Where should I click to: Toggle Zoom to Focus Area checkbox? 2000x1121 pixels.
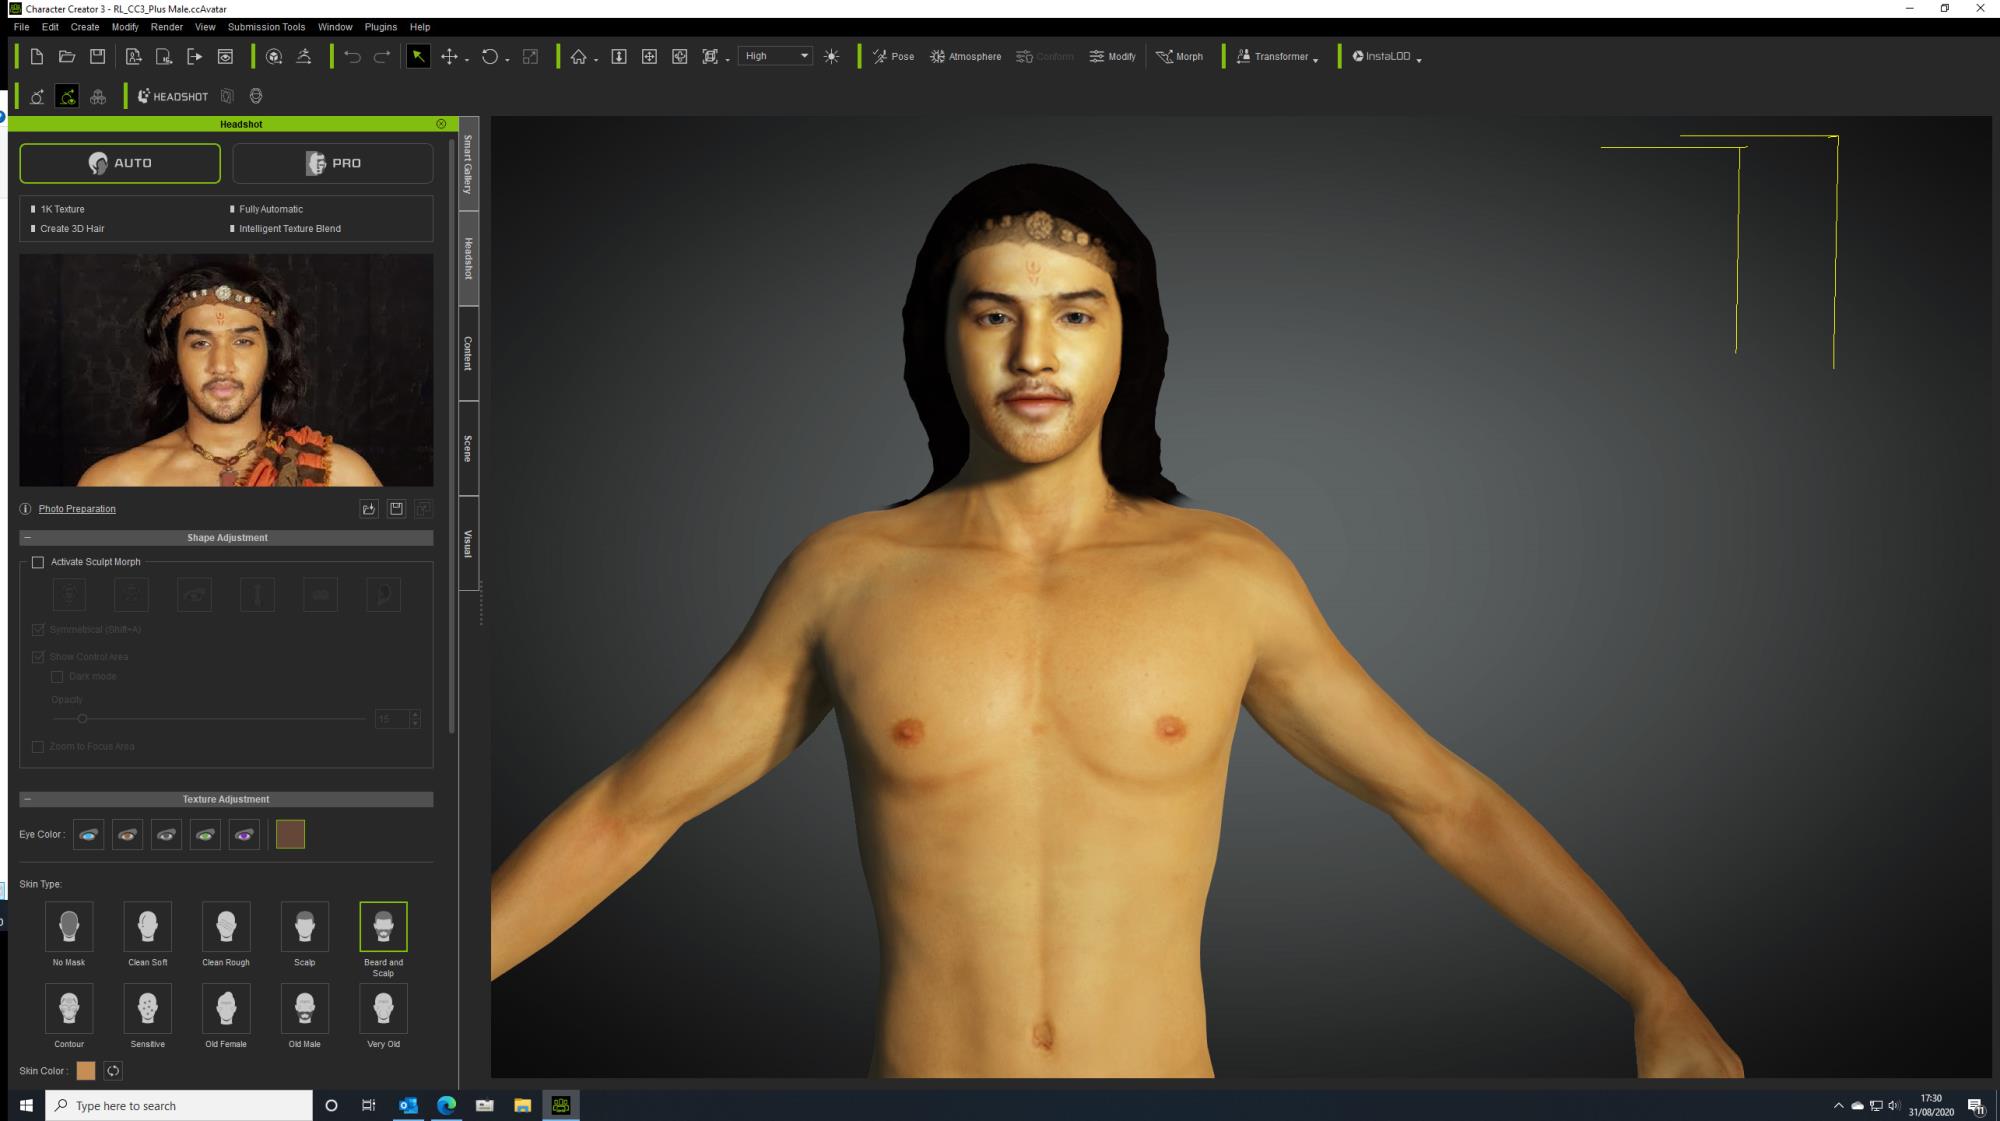[38, 747]
